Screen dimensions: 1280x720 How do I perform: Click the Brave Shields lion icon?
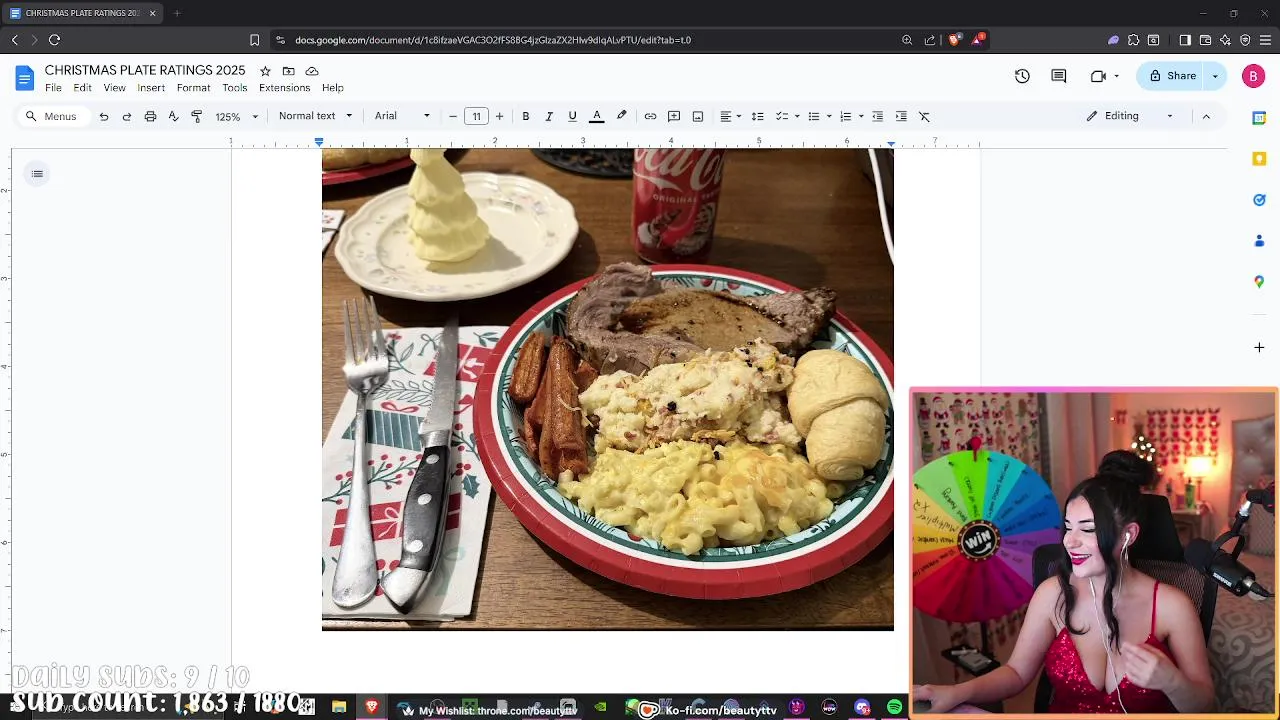point(954,40)
